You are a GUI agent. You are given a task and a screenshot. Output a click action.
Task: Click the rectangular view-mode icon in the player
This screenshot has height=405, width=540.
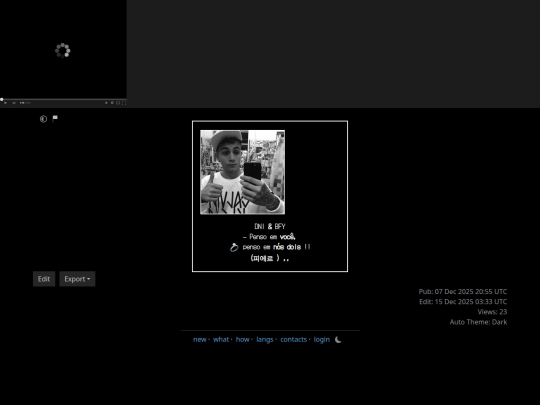click(x=118, y=103)
